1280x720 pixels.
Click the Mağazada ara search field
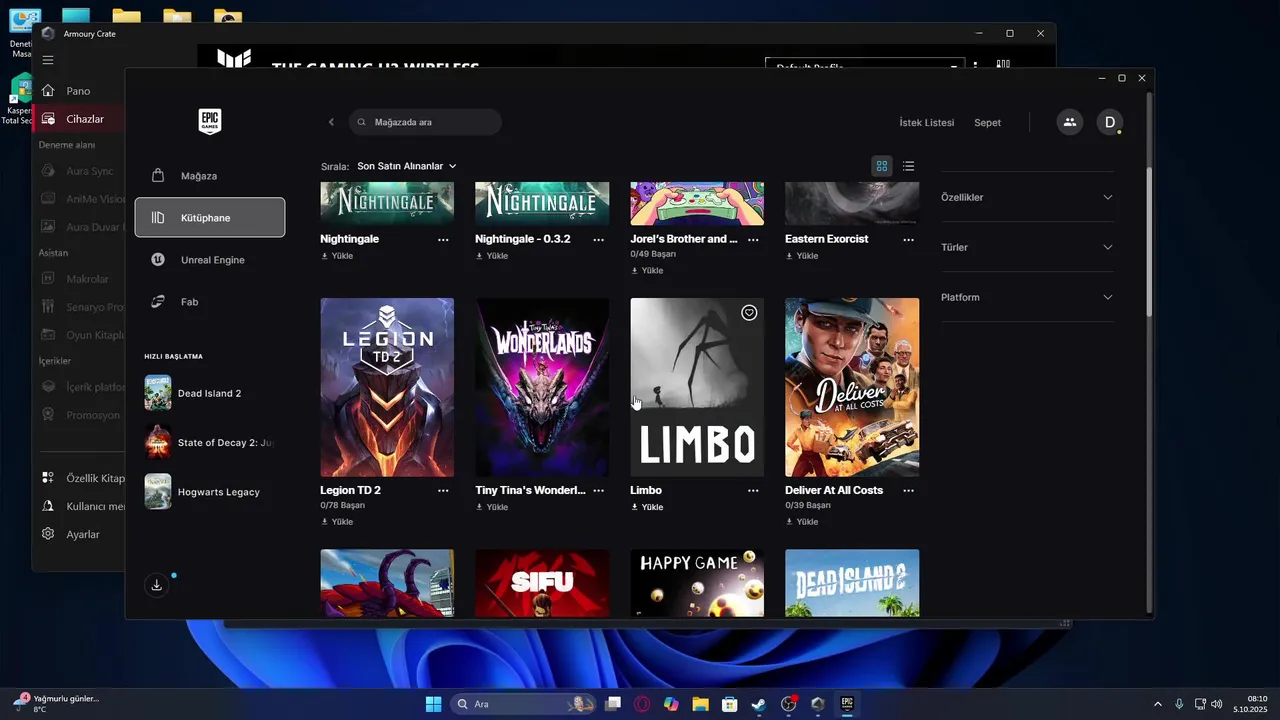click(x=425, y=122)
